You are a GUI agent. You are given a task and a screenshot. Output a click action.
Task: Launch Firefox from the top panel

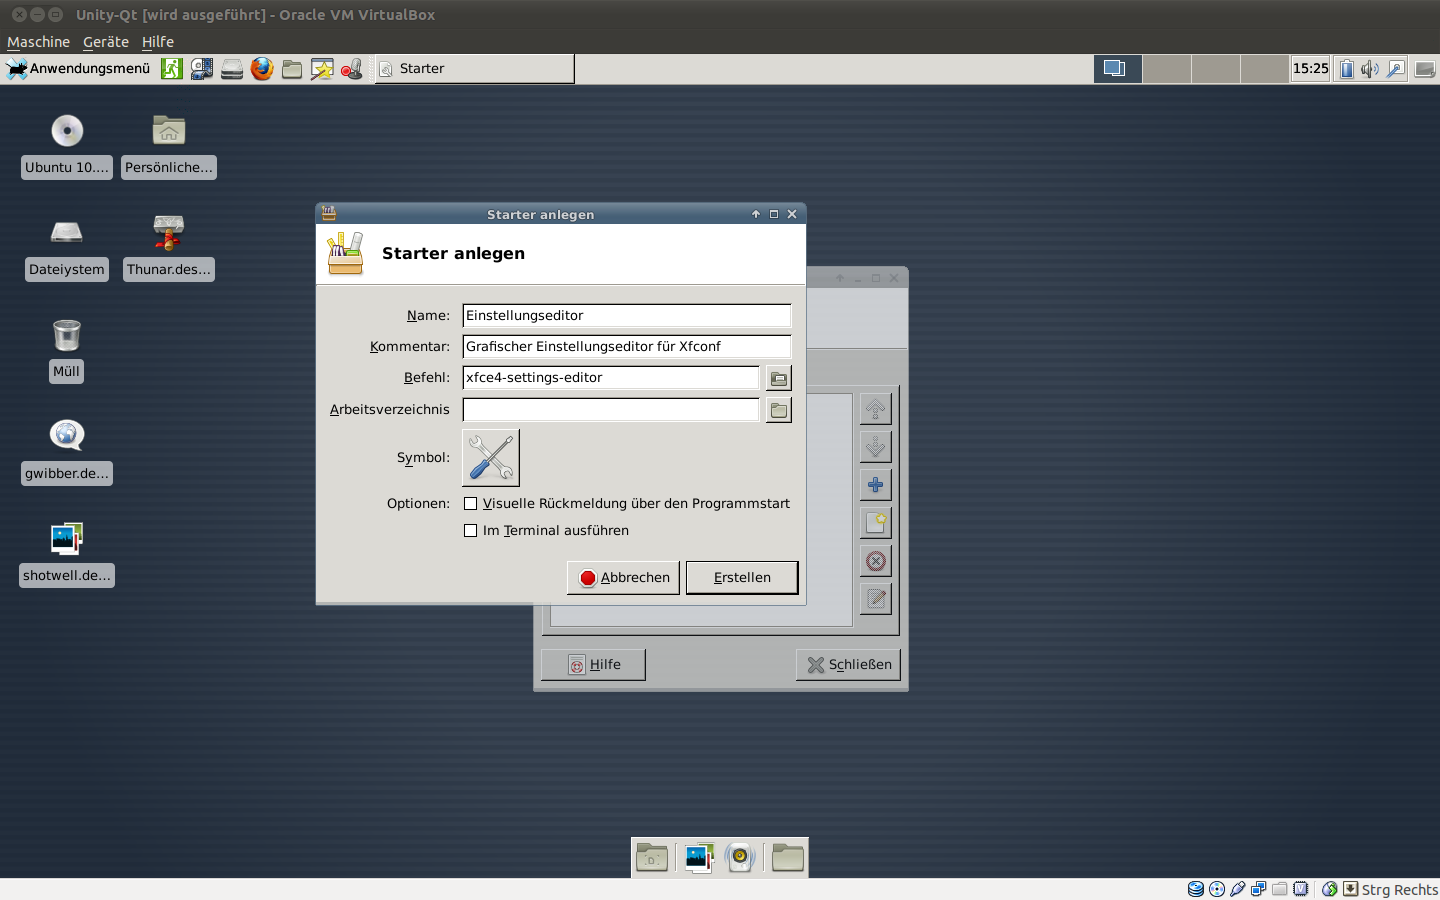[261, 68]
